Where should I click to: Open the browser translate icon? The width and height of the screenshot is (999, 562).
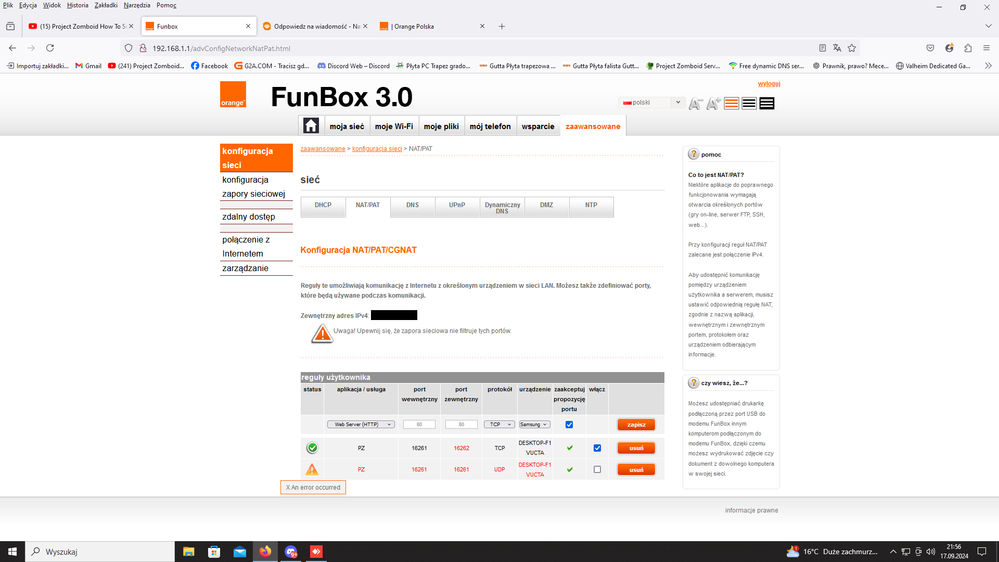click(x=837, y=48)
